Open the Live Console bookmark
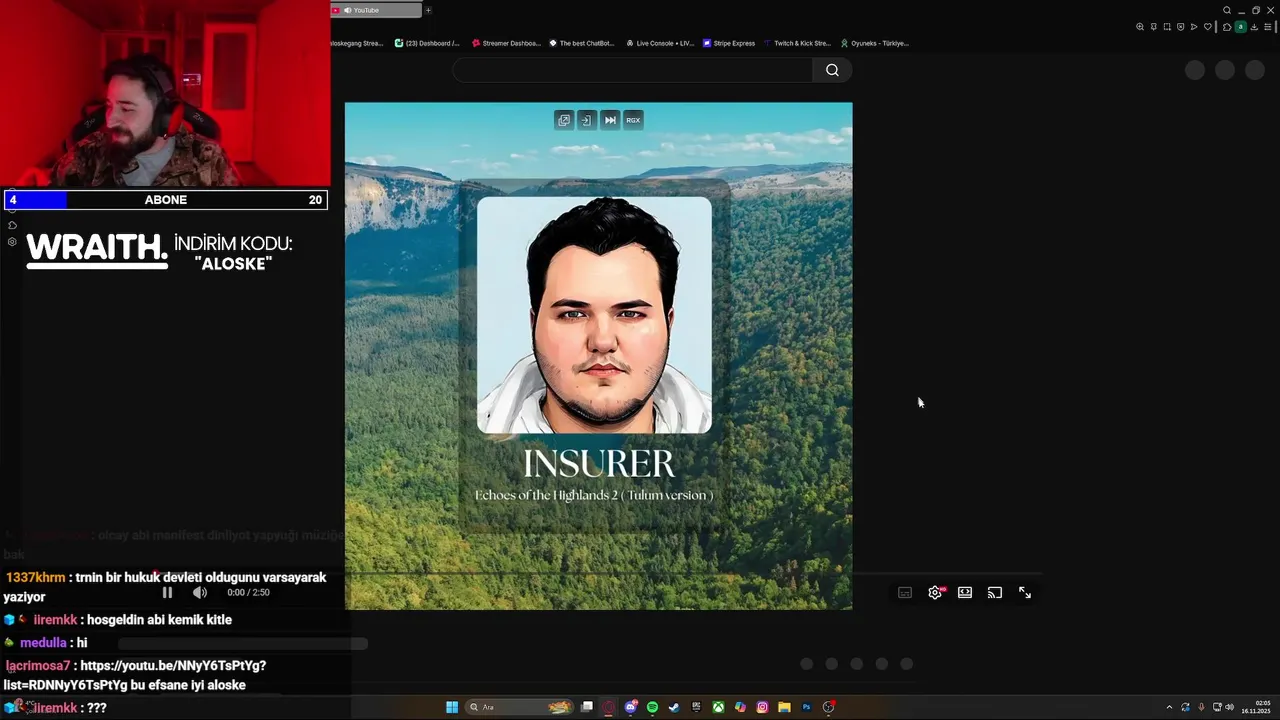The image size is (1280, 720). tap(659, 43)
